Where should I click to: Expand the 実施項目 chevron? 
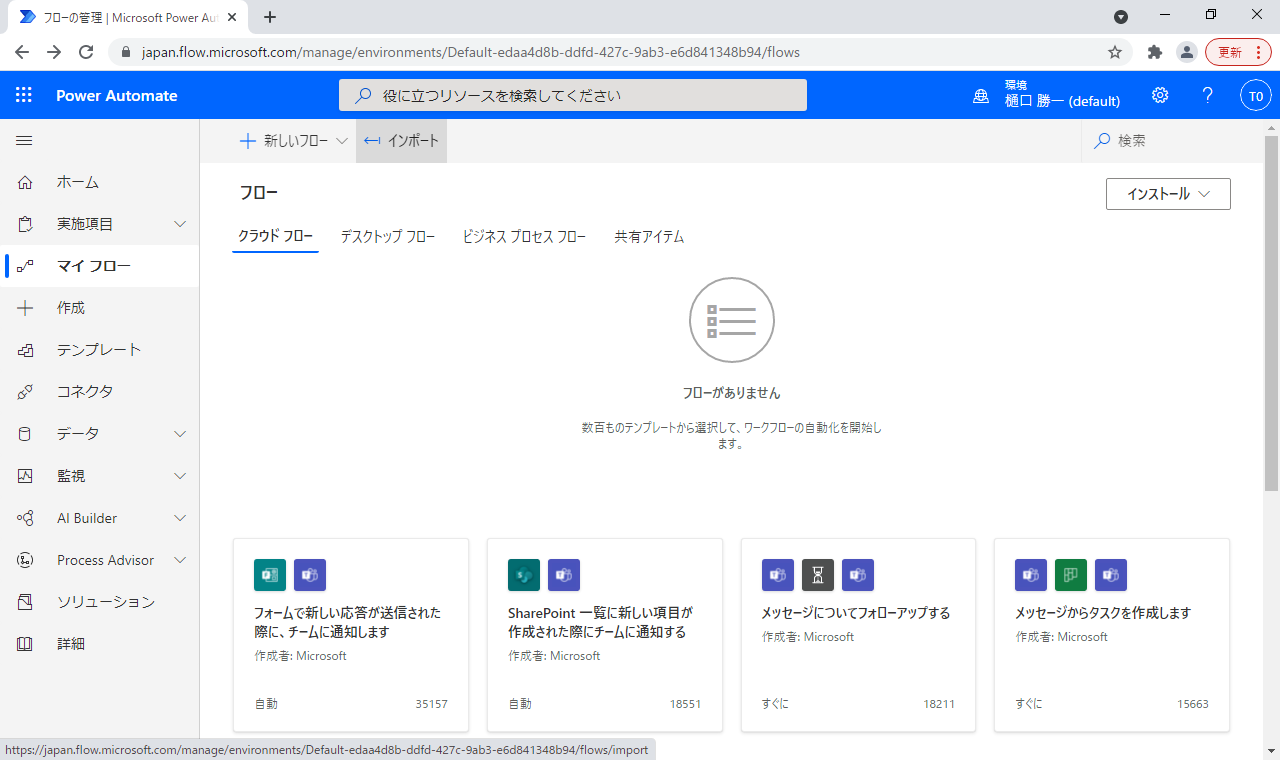coord(180,224)
